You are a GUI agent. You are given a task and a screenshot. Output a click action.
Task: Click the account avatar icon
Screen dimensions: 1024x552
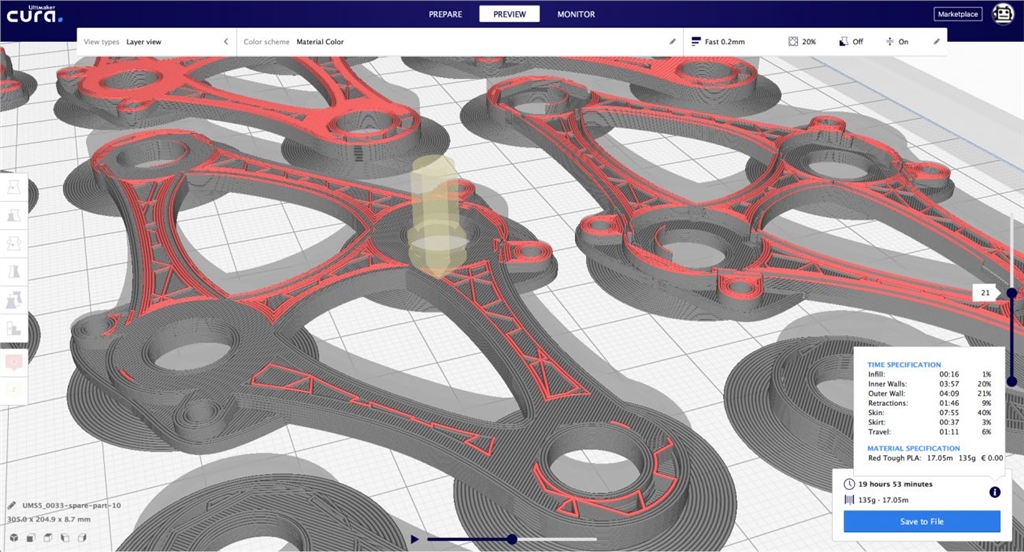pos(1001,14)
